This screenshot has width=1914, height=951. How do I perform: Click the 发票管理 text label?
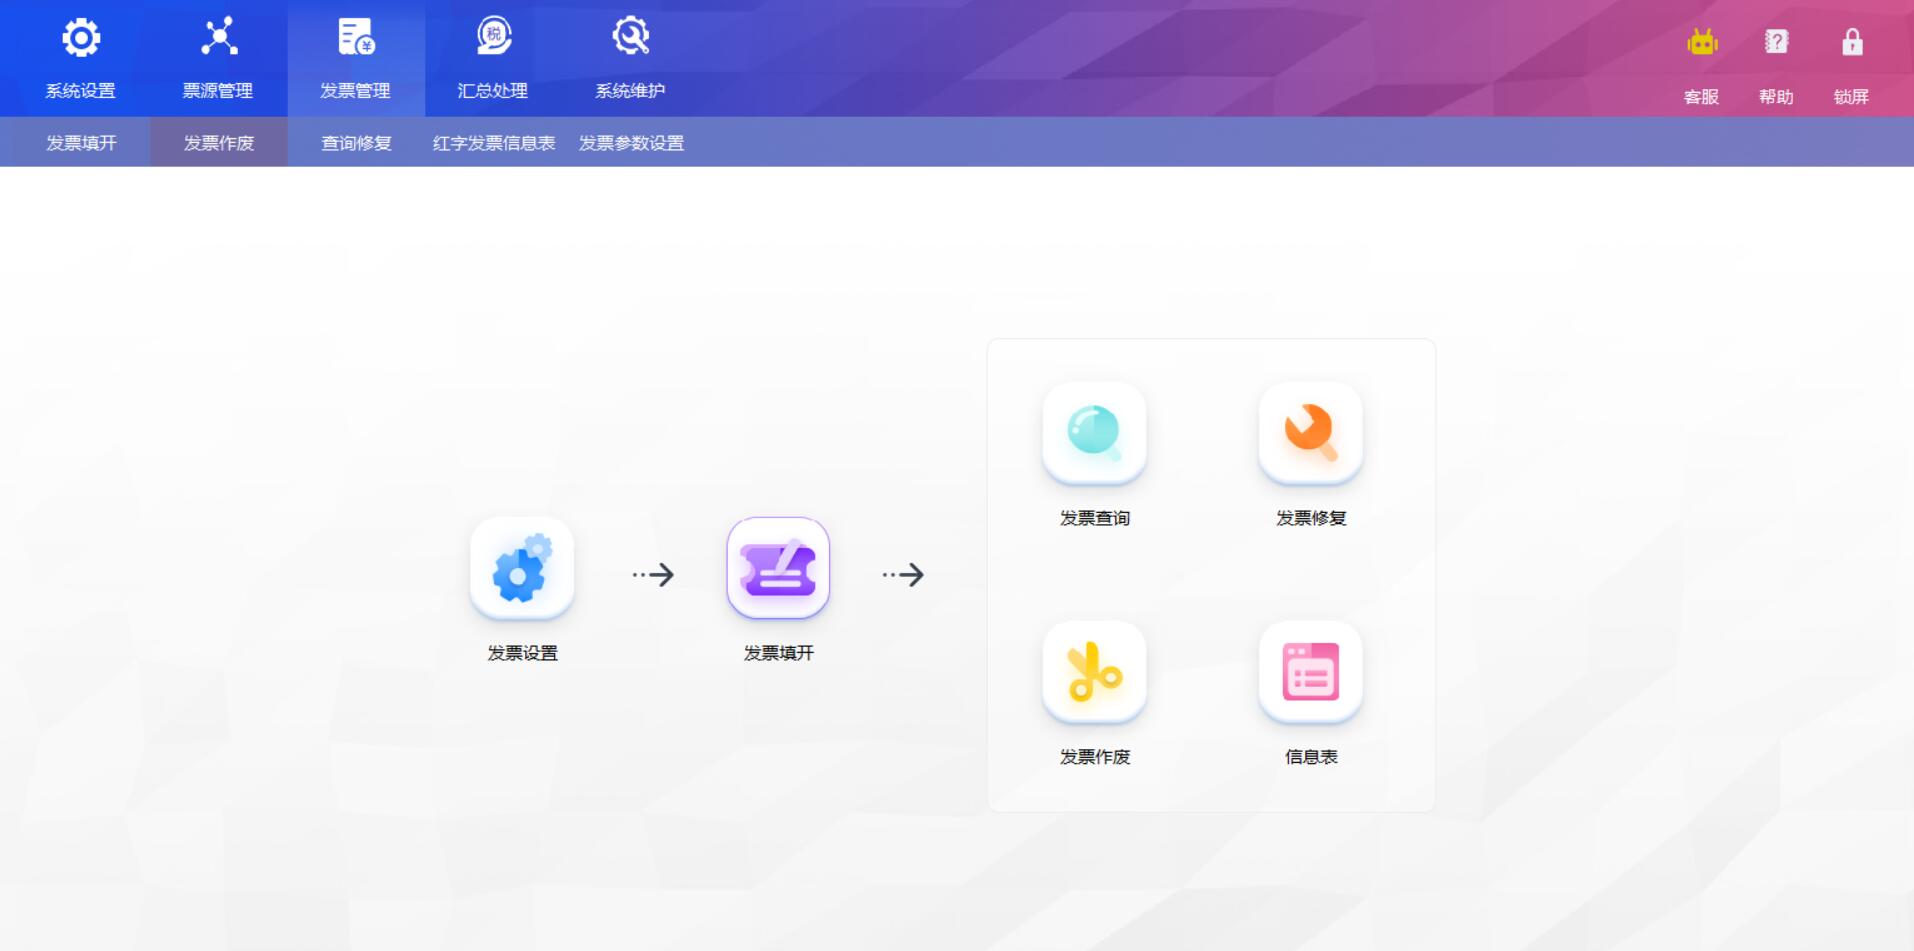[355, 91]
